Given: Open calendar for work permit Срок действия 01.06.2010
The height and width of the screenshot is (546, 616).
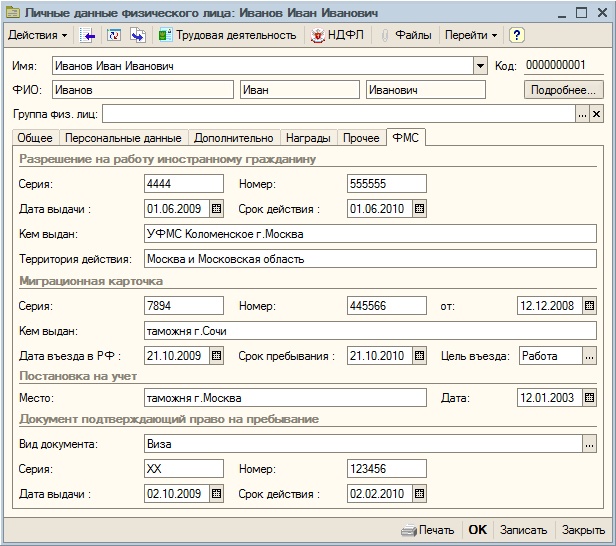Looking at the screenshot, I should [x=420, y=209].
